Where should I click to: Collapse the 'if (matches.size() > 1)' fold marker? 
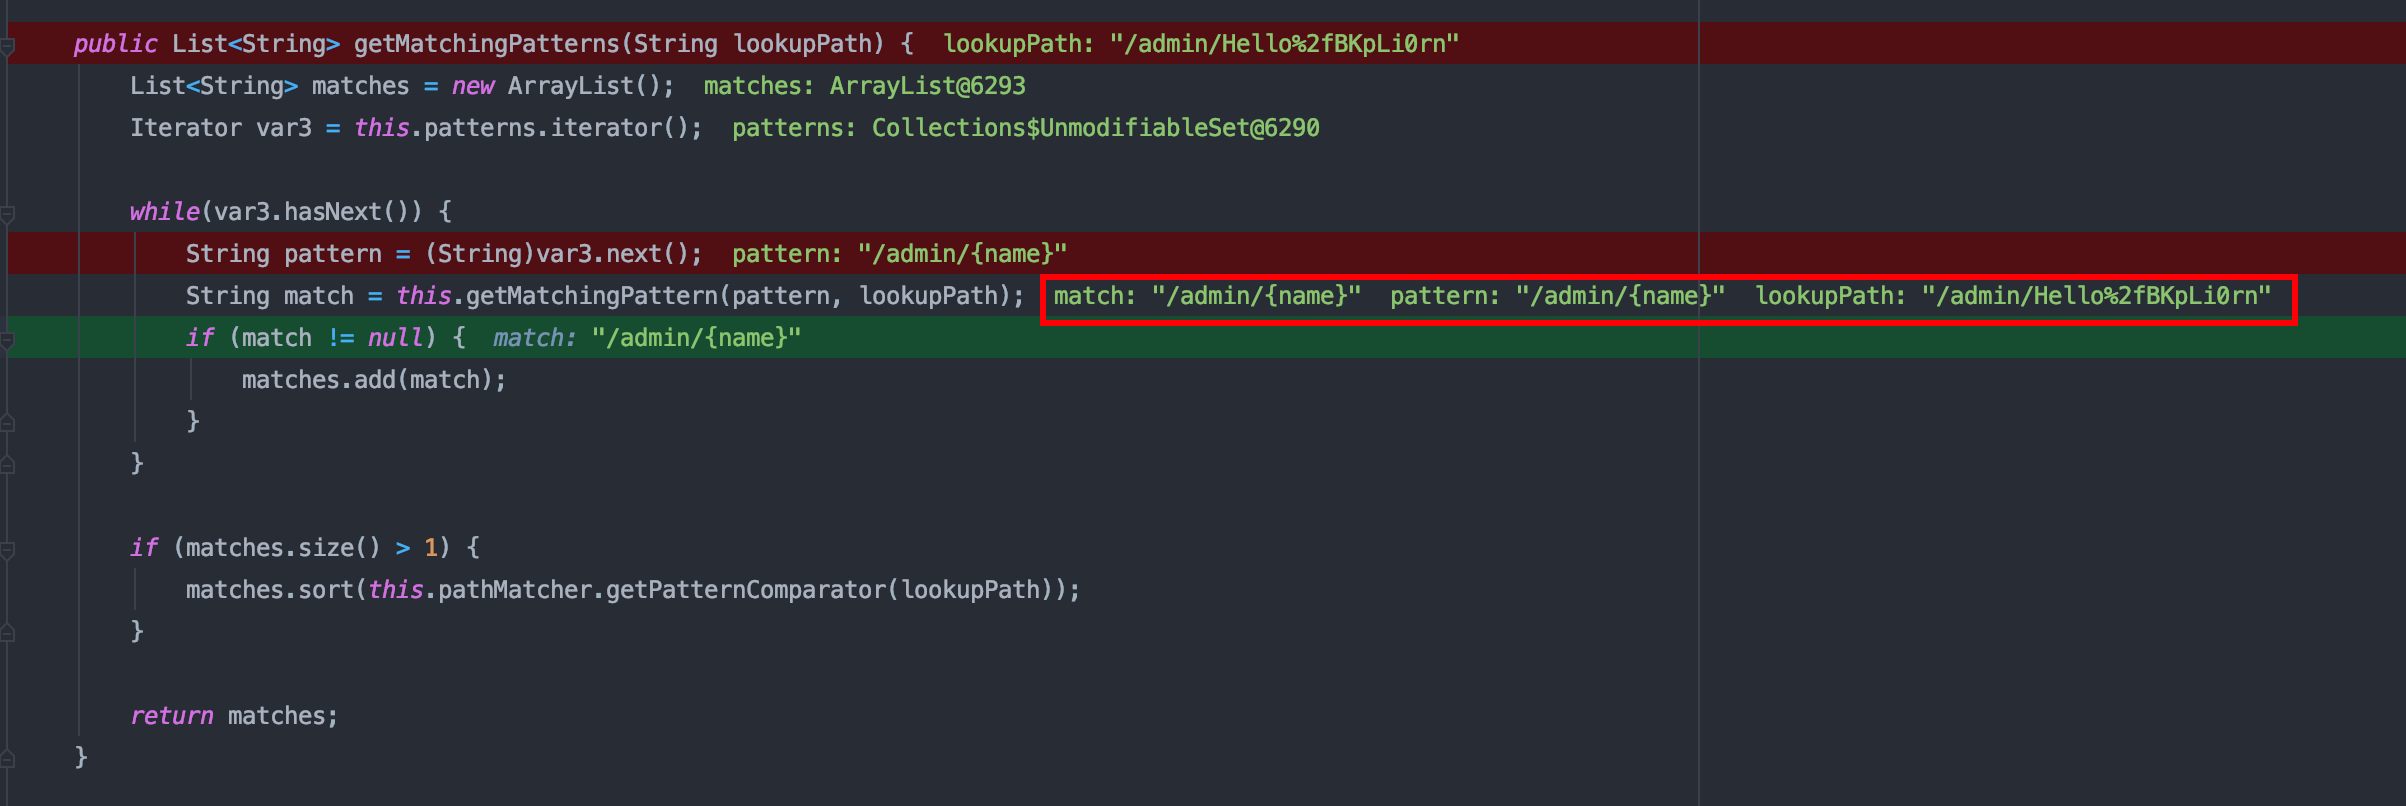[x=7, y=550]
